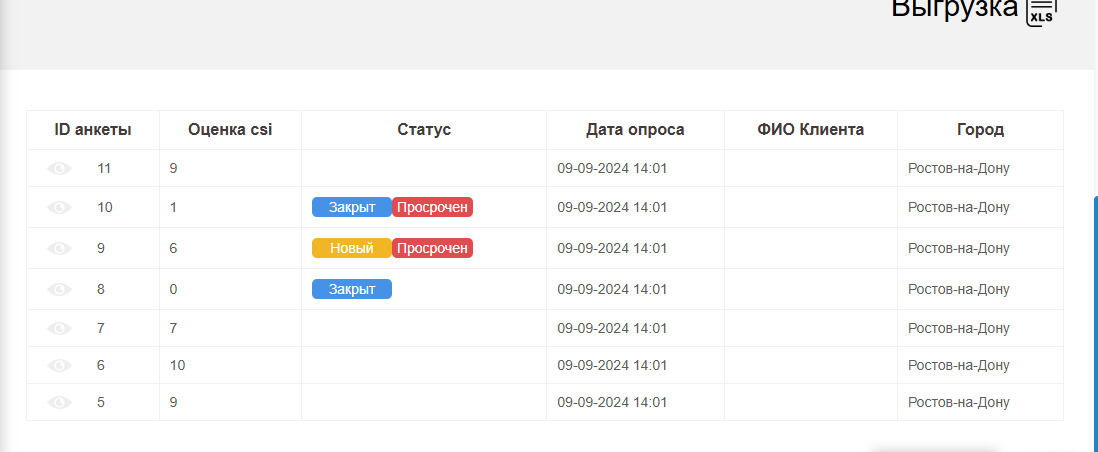The height and width of the screenshot is (452, 1098).
Task: Click the eye icon for survey 11
Action: tap(60, 168)
